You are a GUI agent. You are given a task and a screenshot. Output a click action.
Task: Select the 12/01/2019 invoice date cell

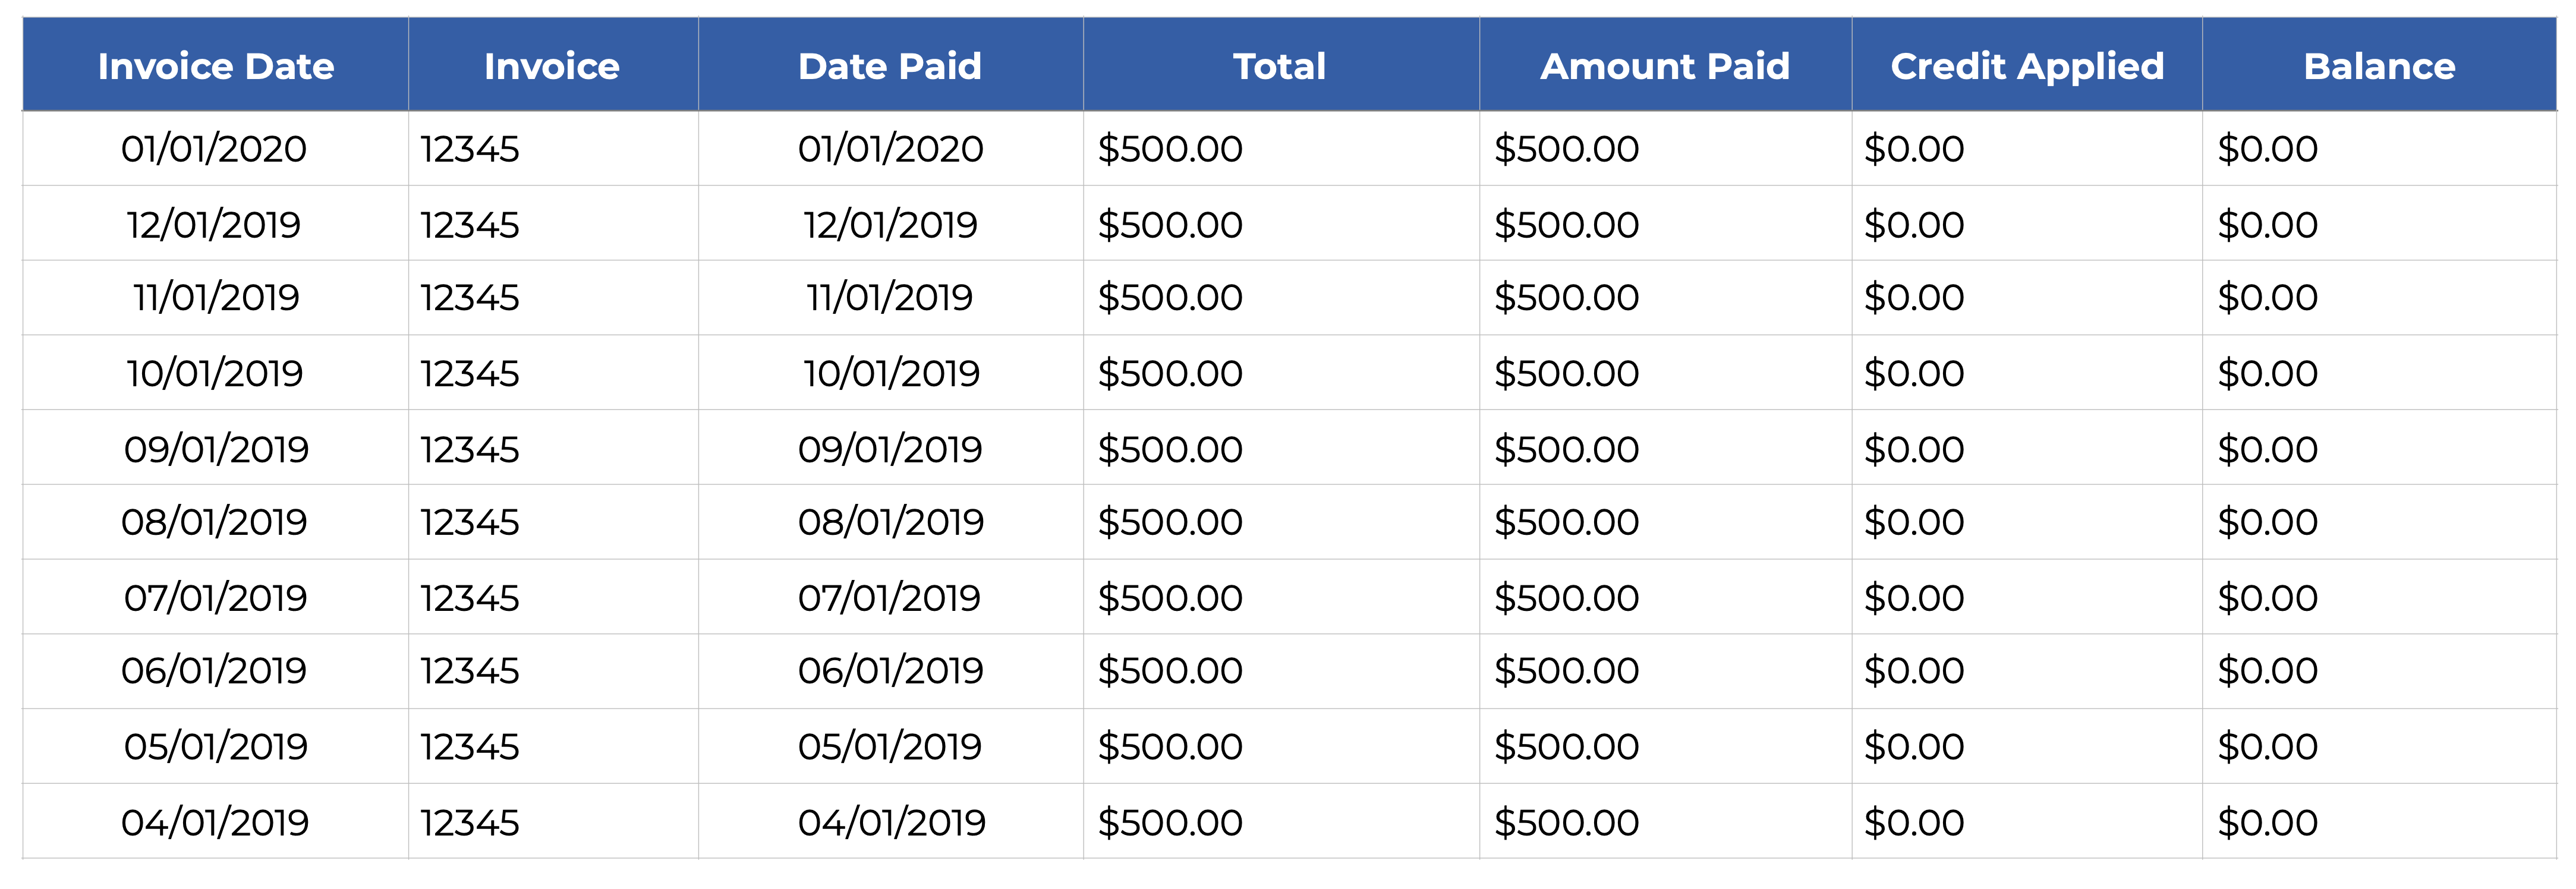(x=214, y=224)
